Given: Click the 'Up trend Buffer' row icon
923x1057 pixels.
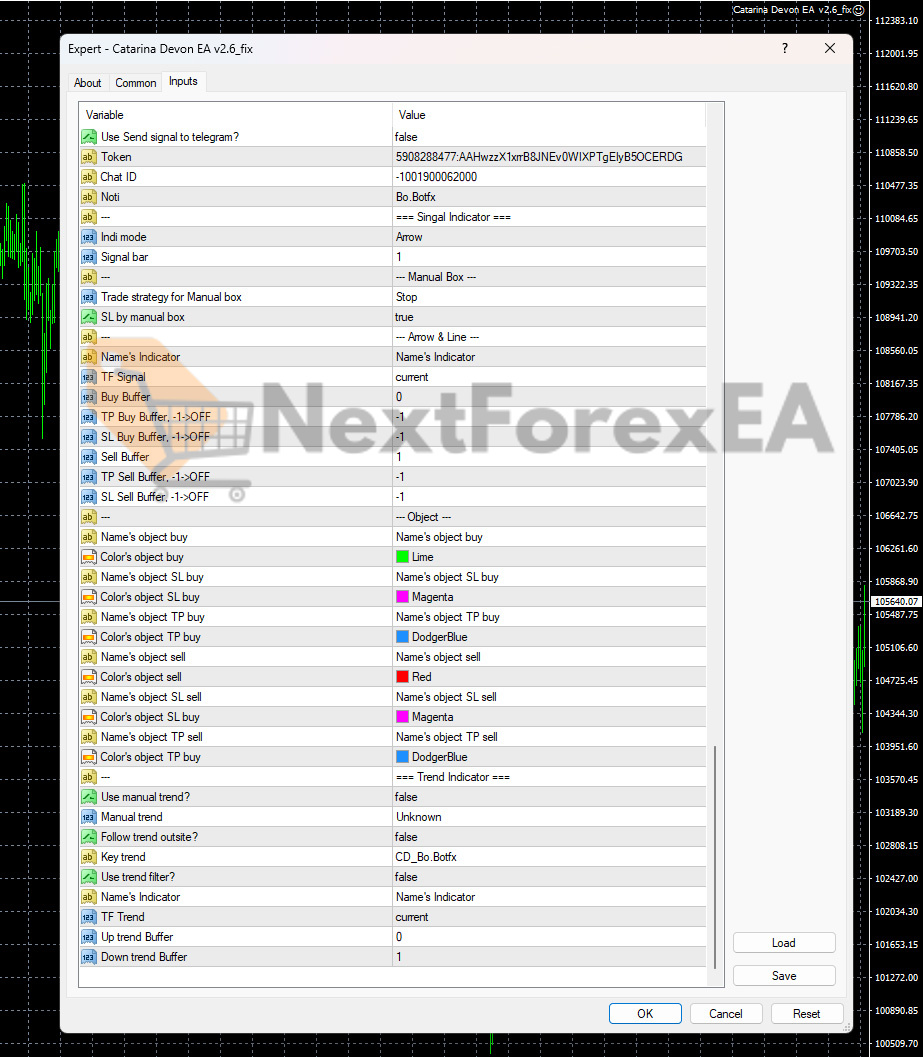Looking at the screenshot, I should (x=89, y=937).
